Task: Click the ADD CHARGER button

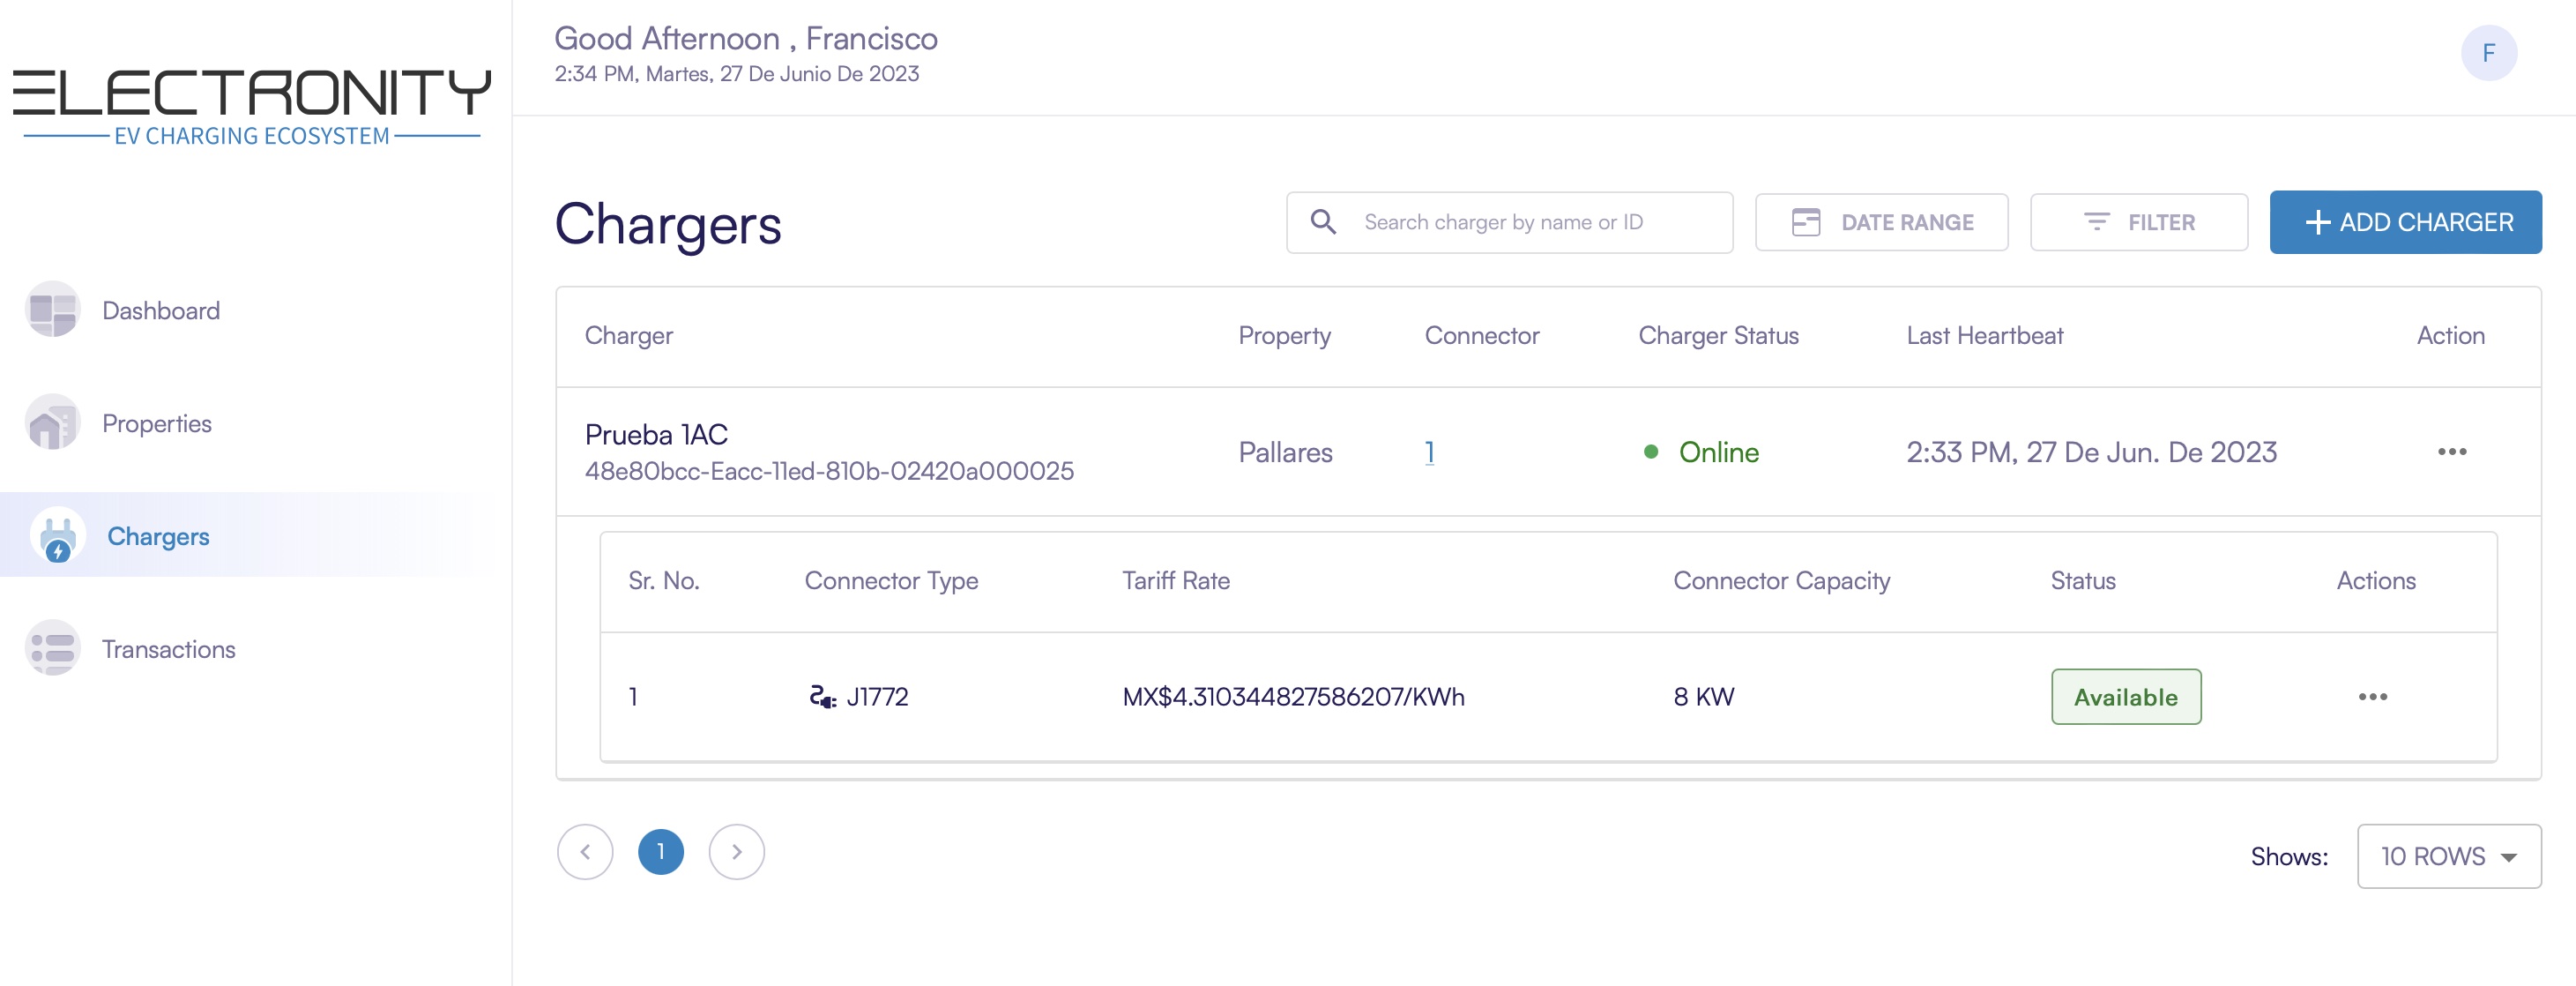Action: pyautogui.click(x=2405, y=222)
